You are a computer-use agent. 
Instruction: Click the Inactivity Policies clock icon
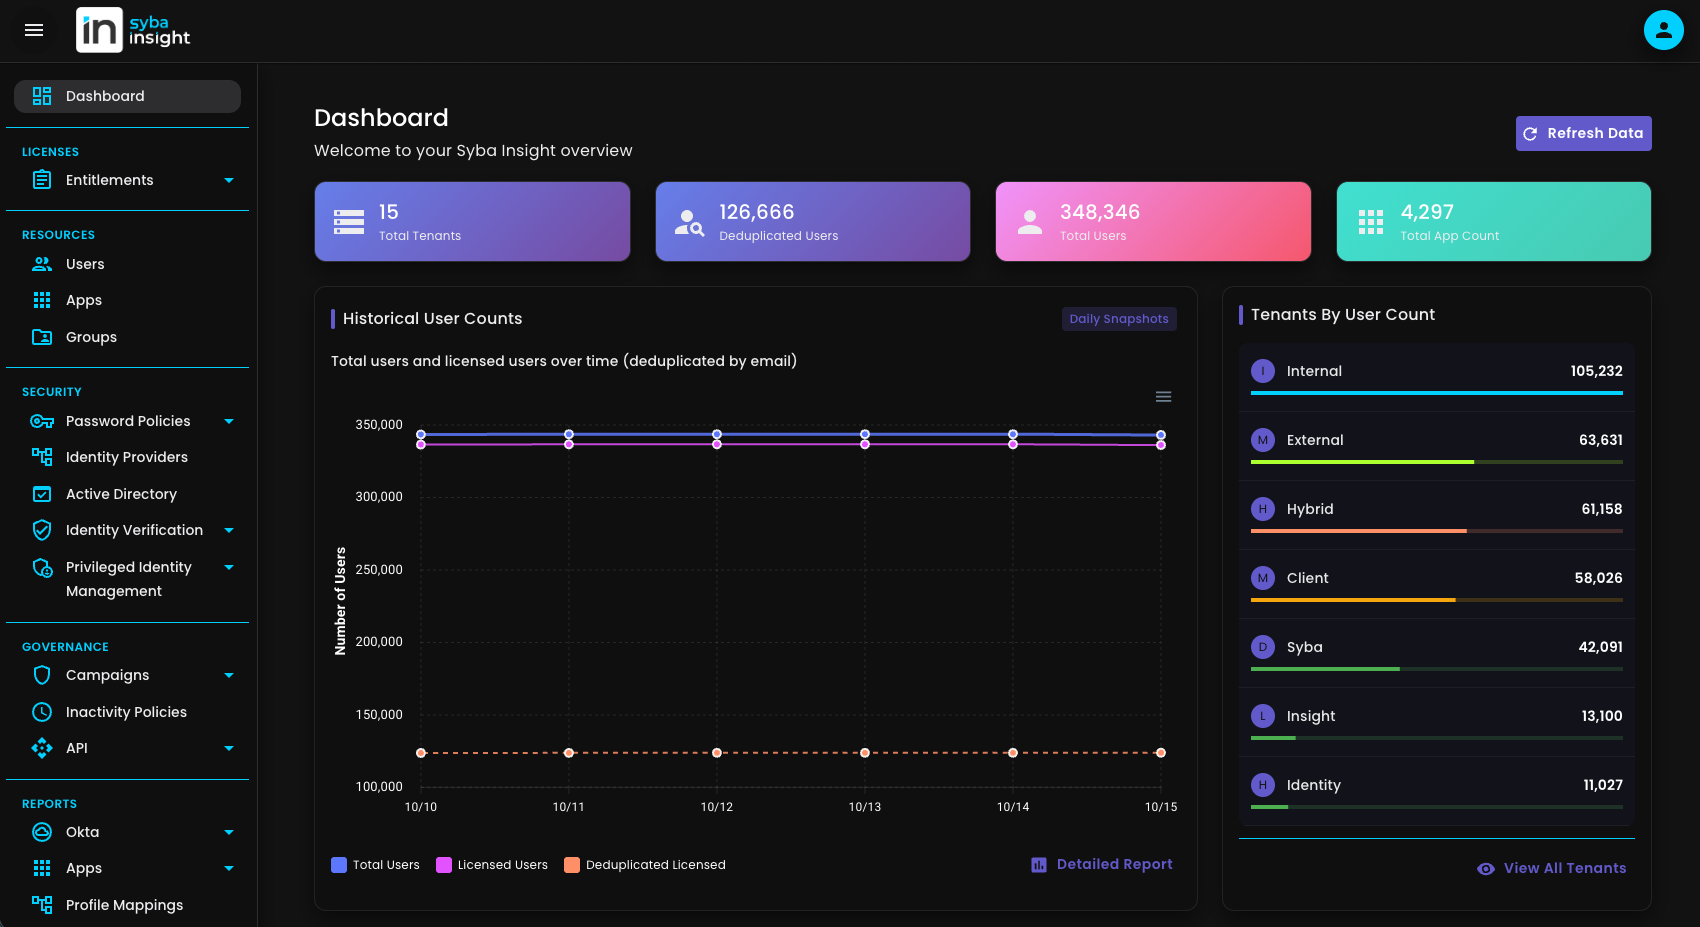click(42, 712)
